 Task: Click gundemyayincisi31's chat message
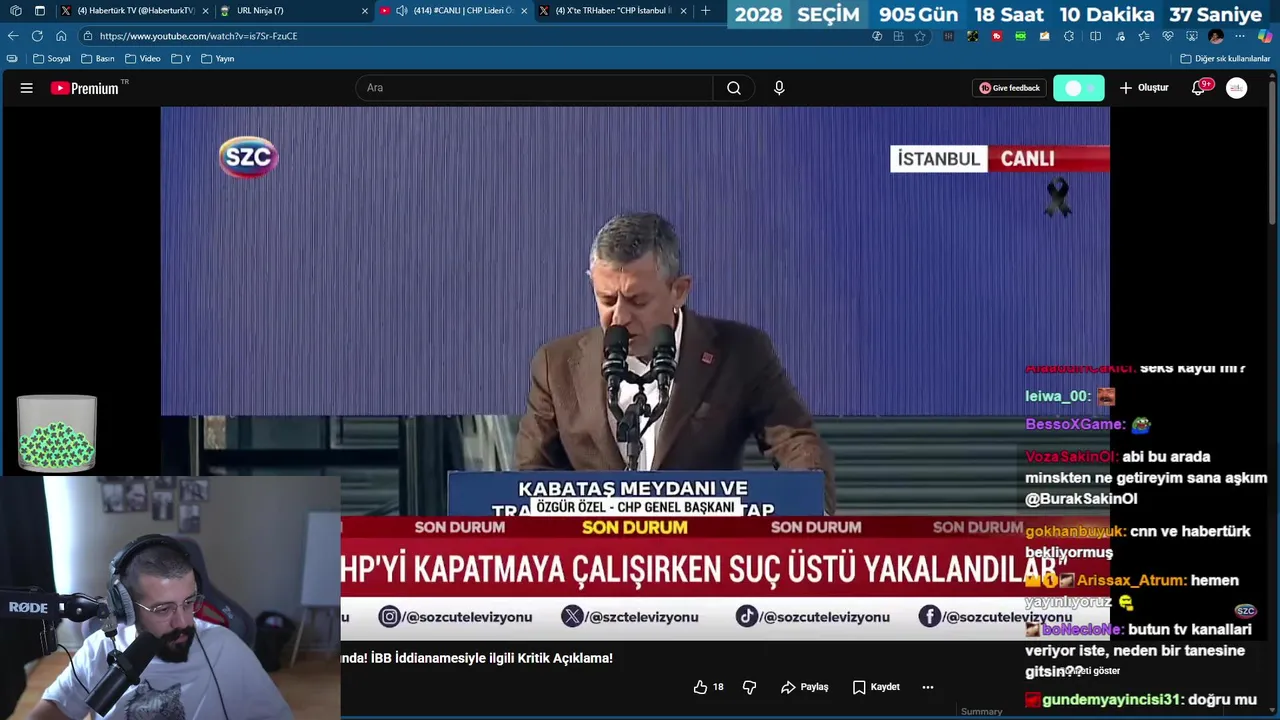tap(1141, 700)
